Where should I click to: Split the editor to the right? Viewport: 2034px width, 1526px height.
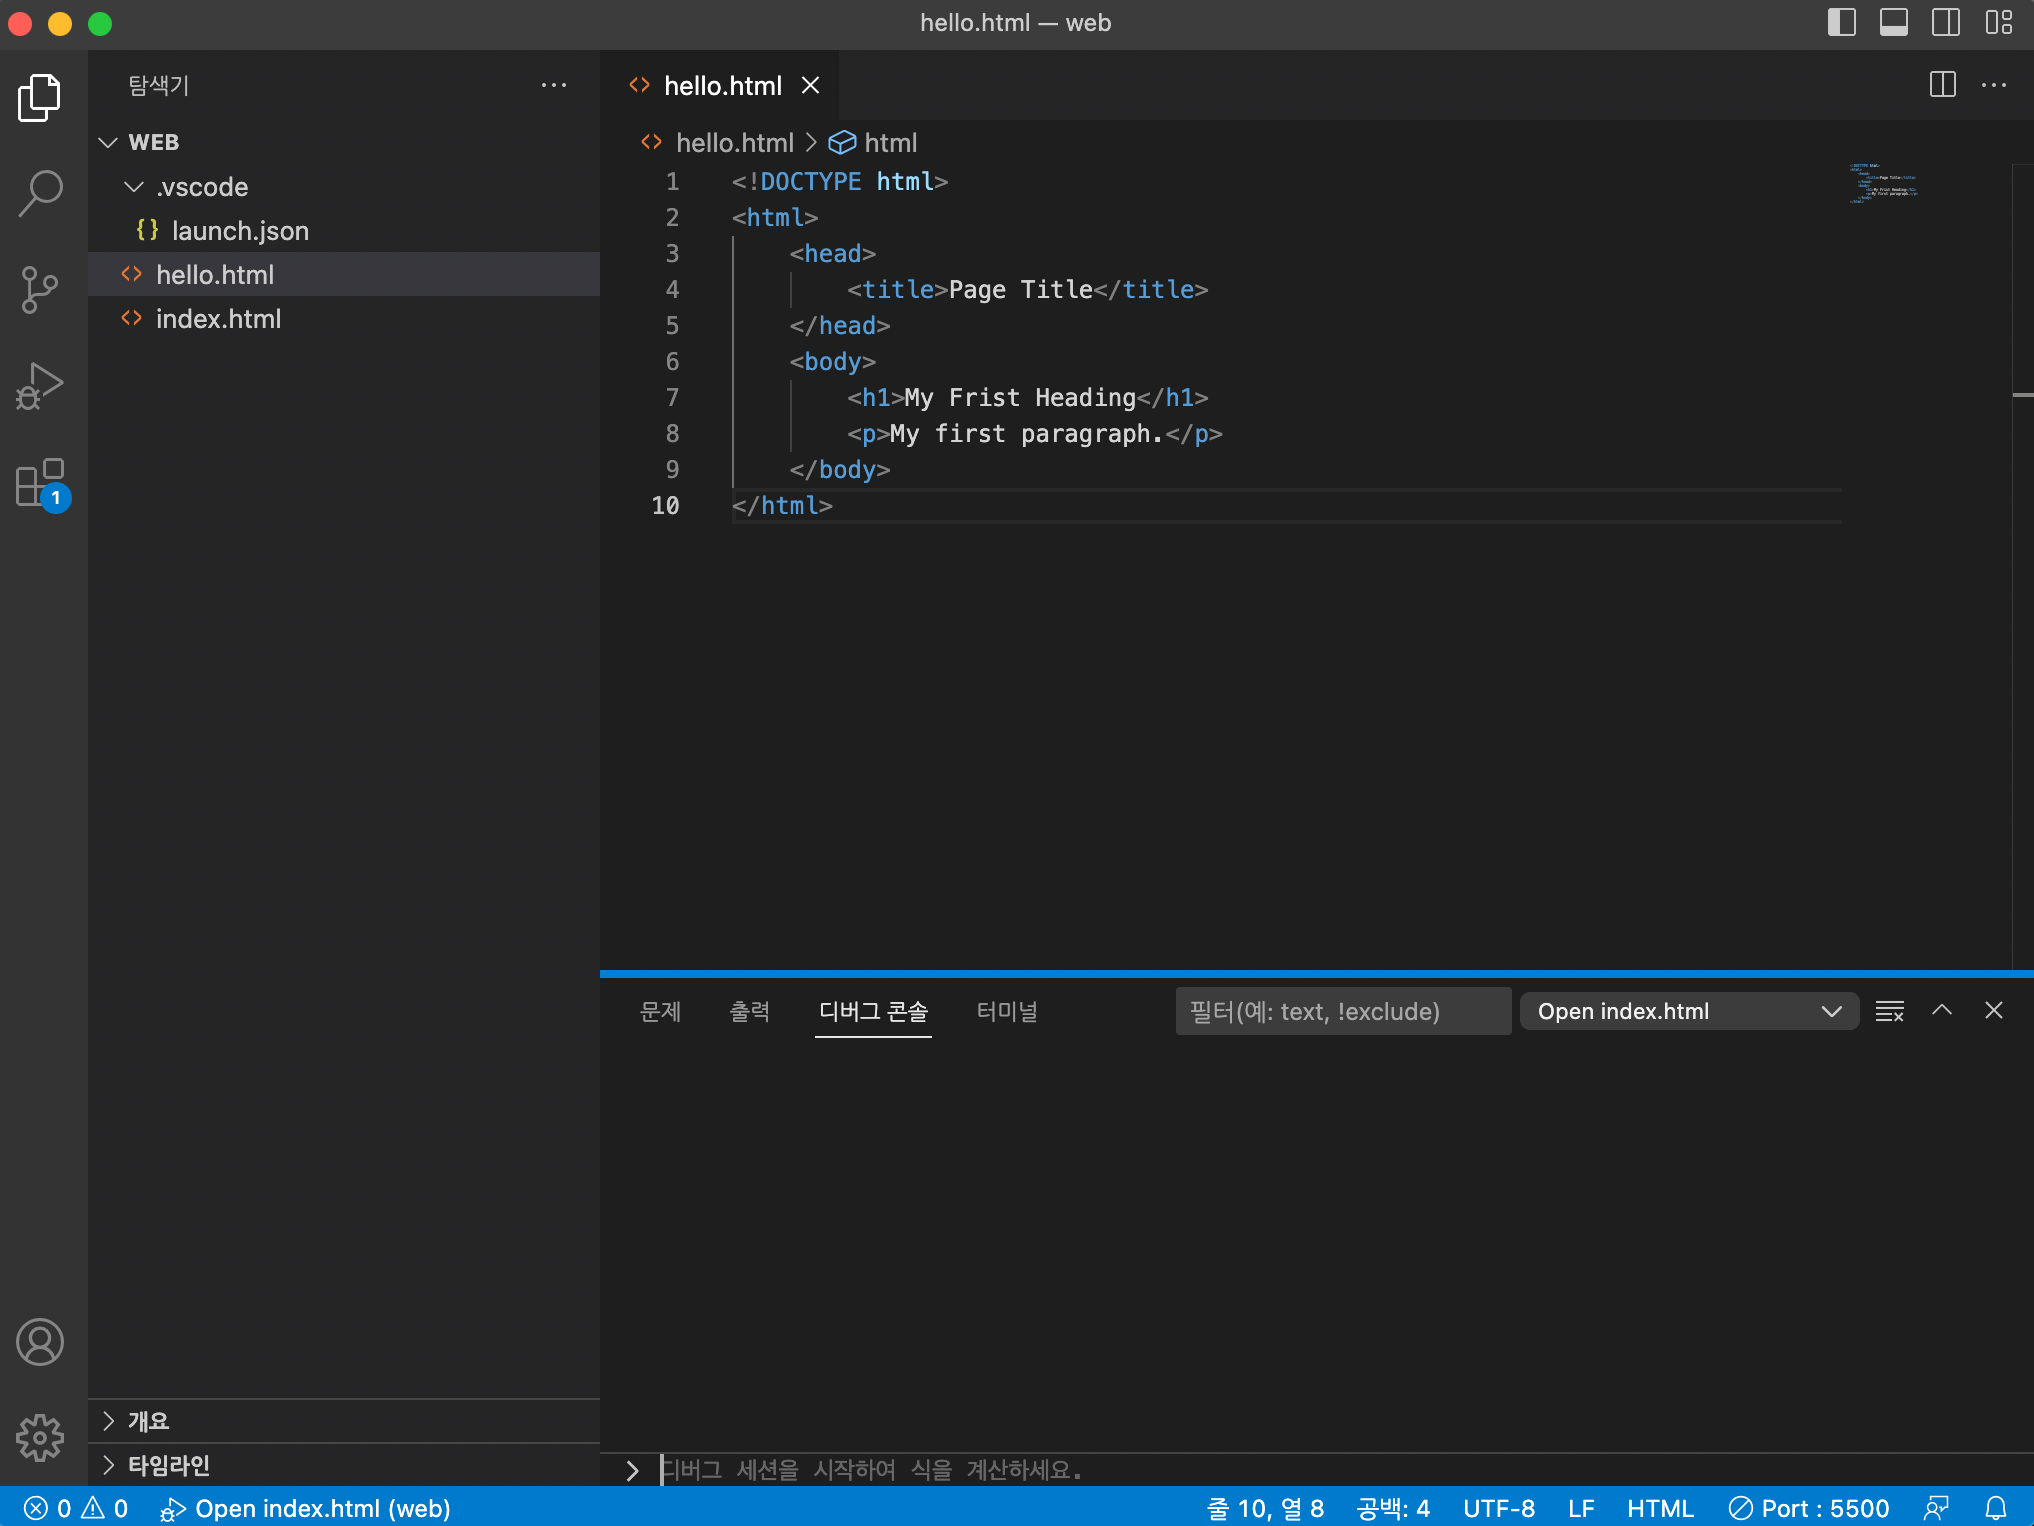click(x=1942, y=85)
